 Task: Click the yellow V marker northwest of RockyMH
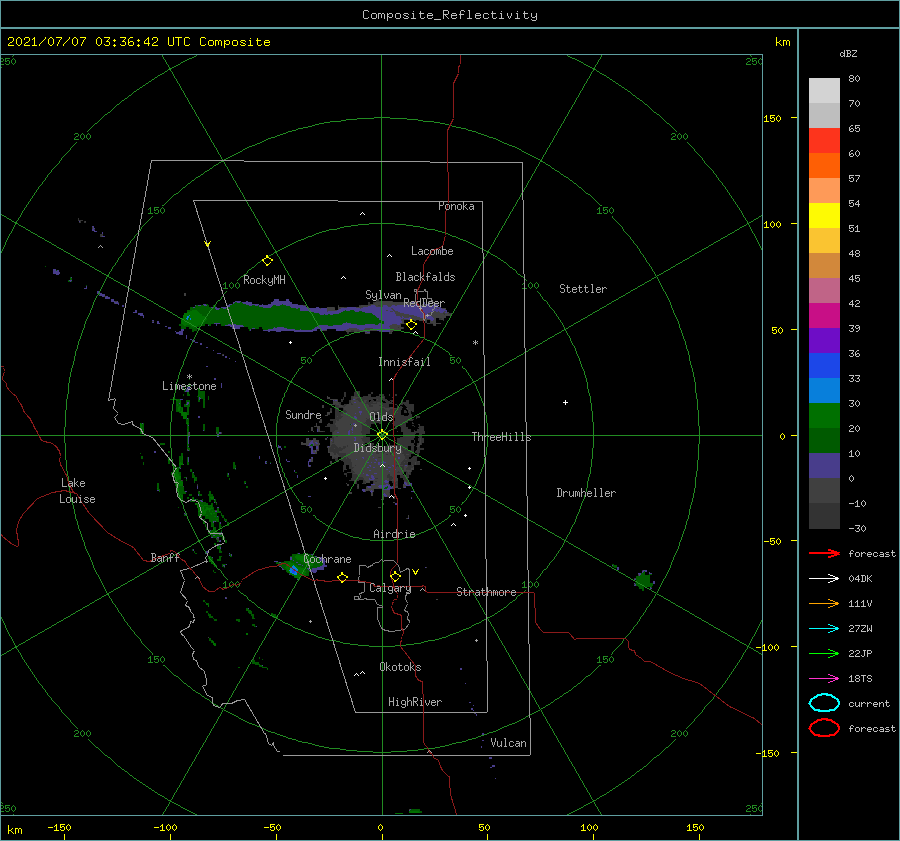(208, 244)
